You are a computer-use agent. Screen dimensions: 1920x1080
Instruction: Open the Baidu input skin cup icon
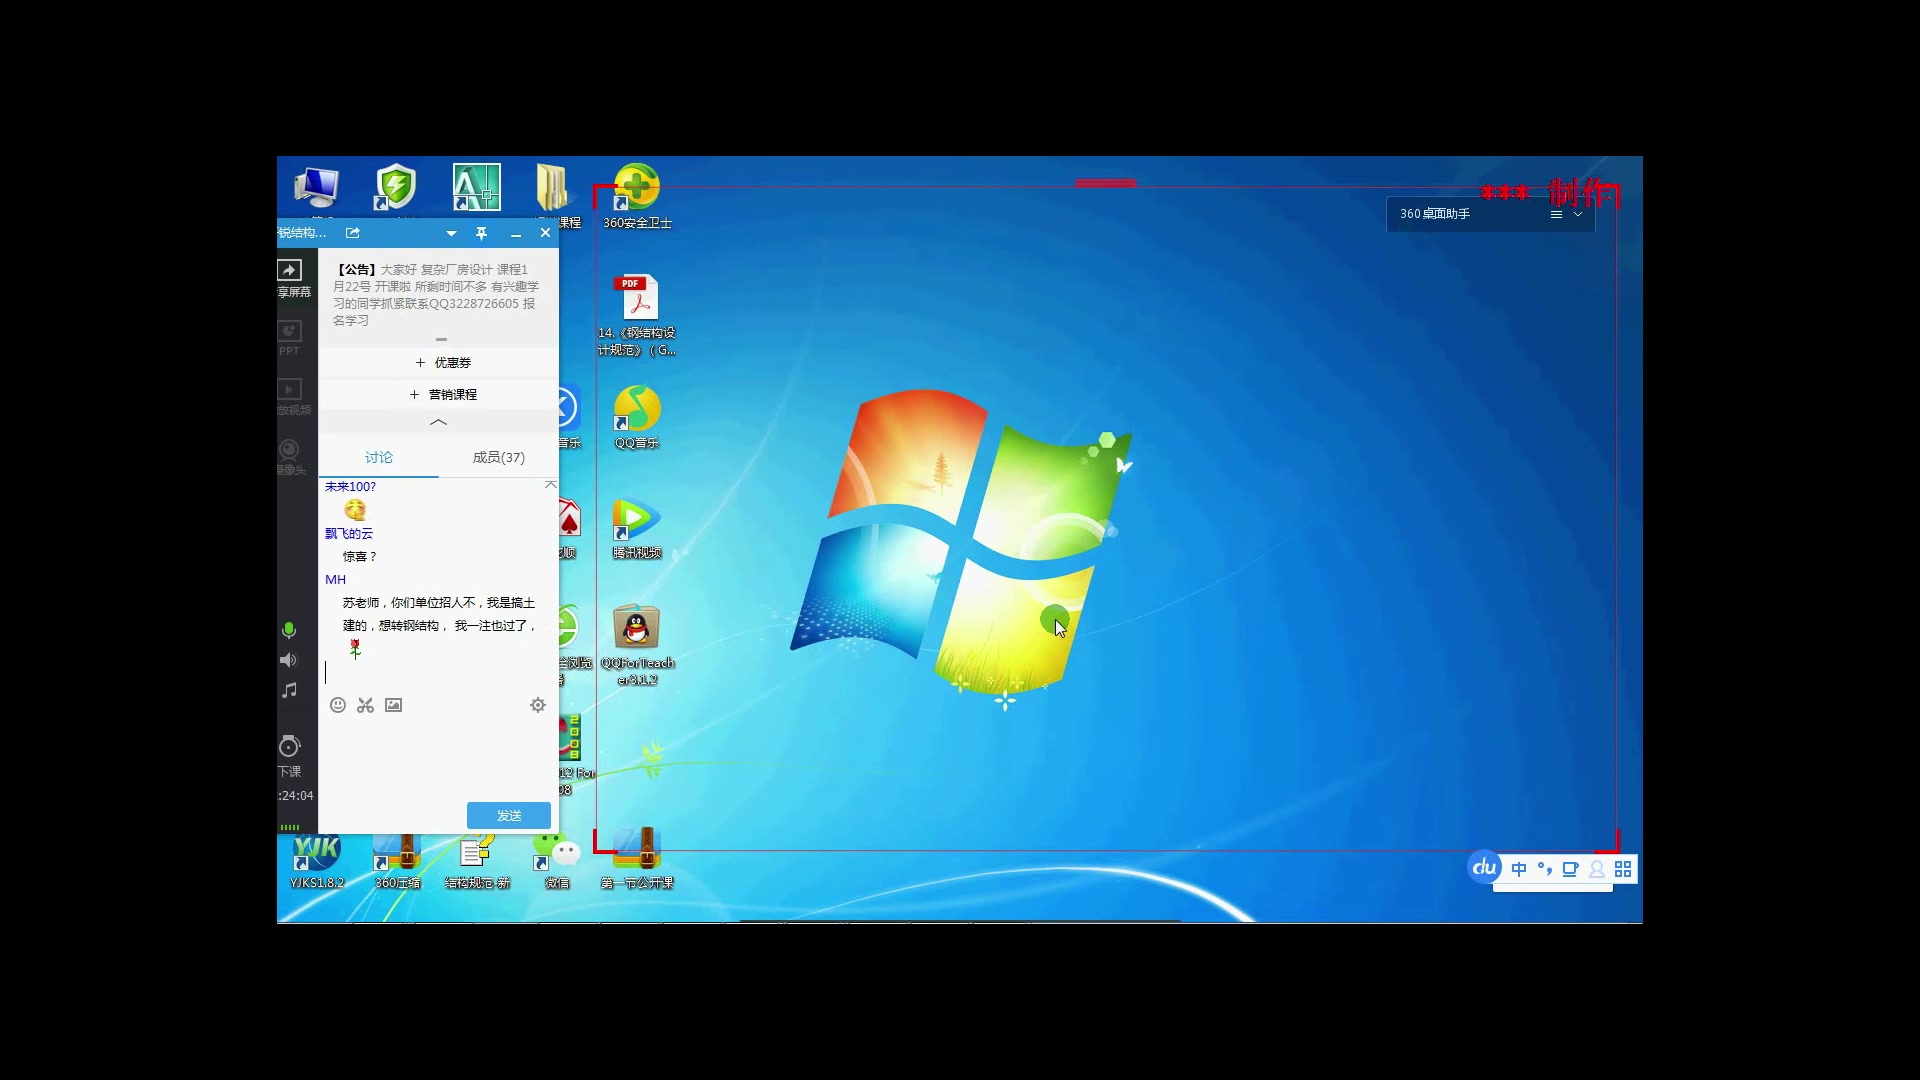pos(1571,869)
